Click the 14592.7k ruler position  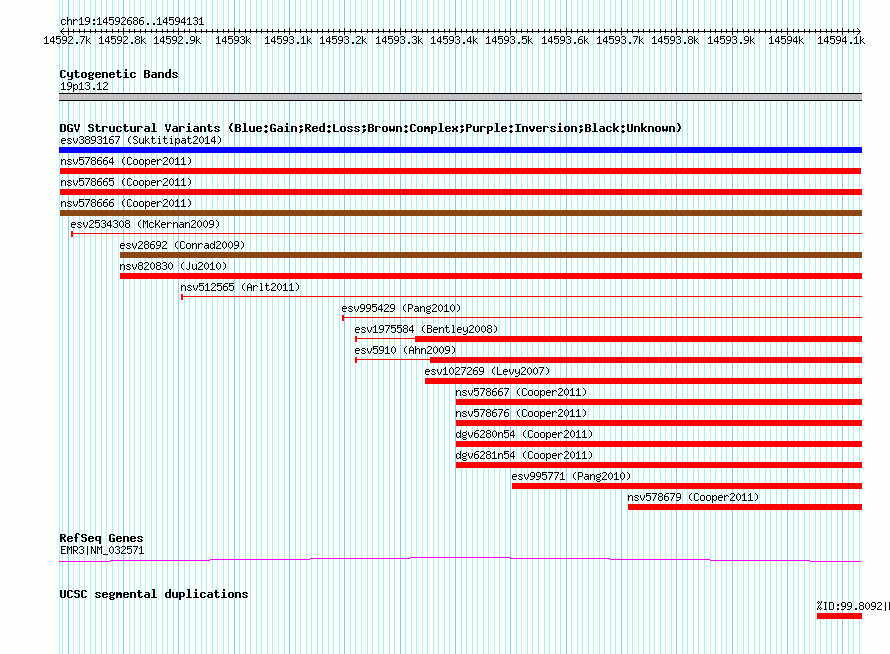(x=67, y=40)
